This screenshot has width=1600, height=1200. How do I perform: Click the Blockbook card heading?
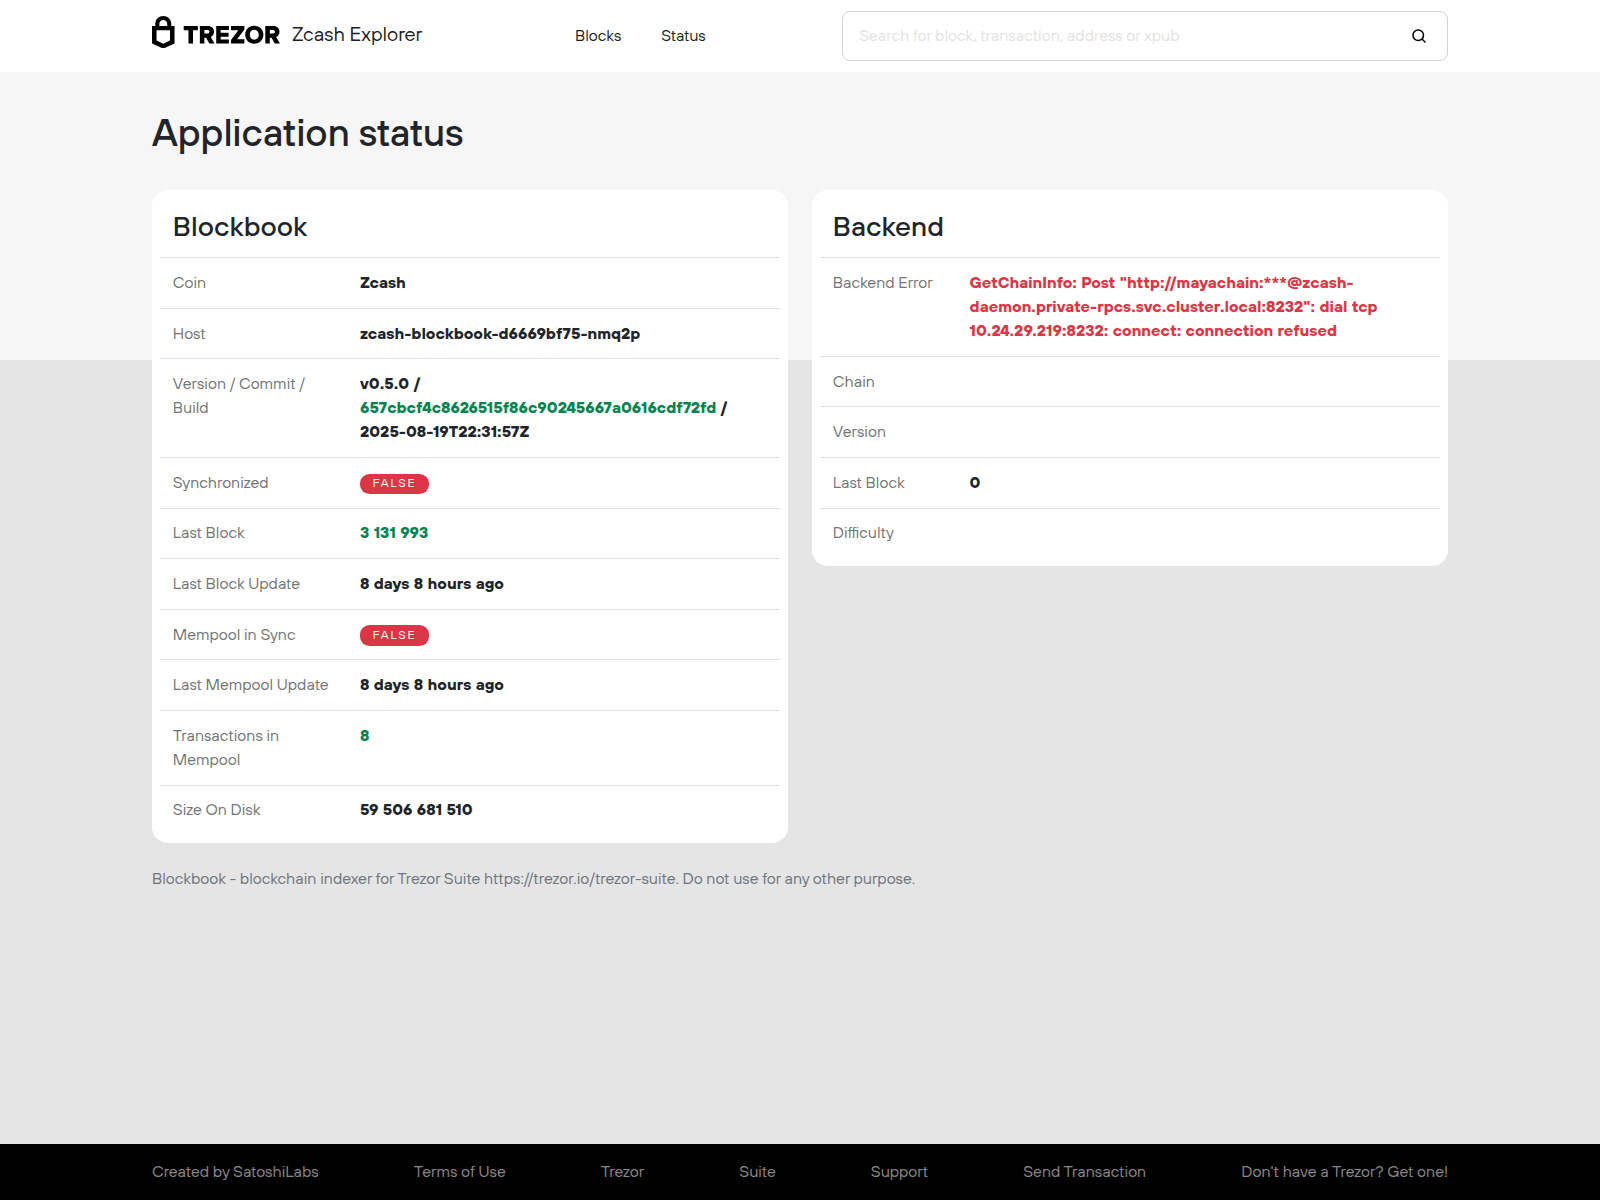240,227
